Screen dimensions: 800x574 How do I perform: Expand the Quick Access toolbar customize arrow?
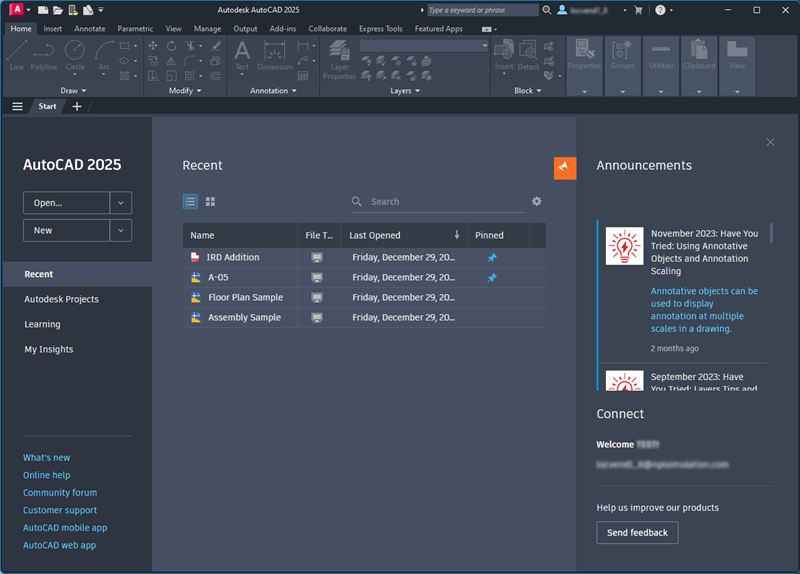coord(101,10)
